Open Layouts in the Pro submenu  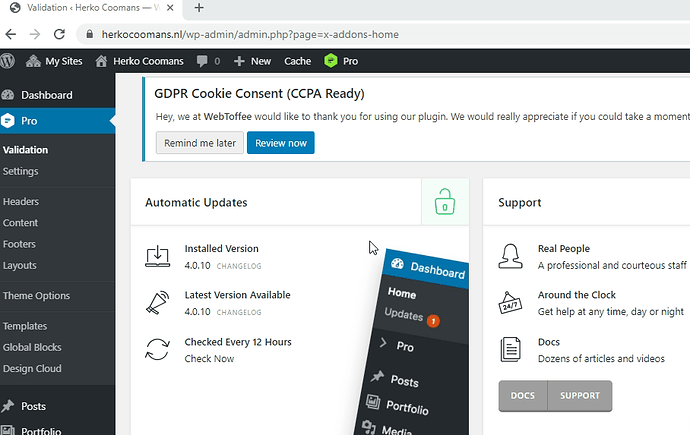(20, 265)
